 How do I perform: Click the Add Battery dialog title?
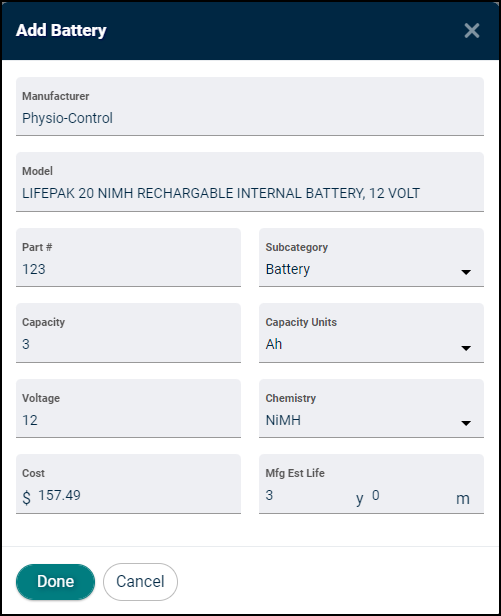tap(61, 30)
